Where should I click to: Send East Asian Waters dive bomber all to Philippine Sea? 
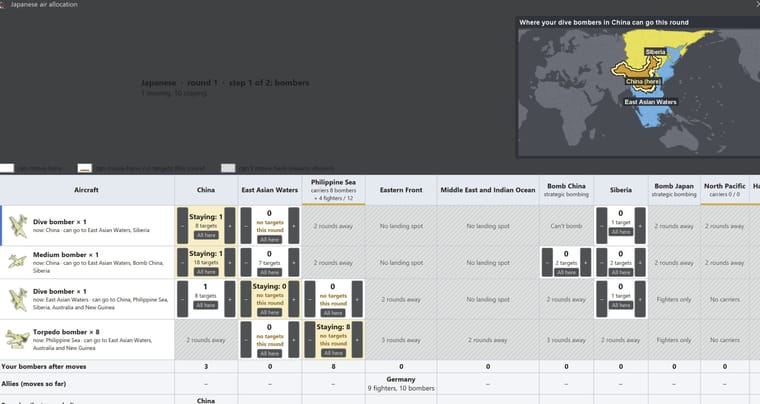pyautogui.click(x=333, y=313)
